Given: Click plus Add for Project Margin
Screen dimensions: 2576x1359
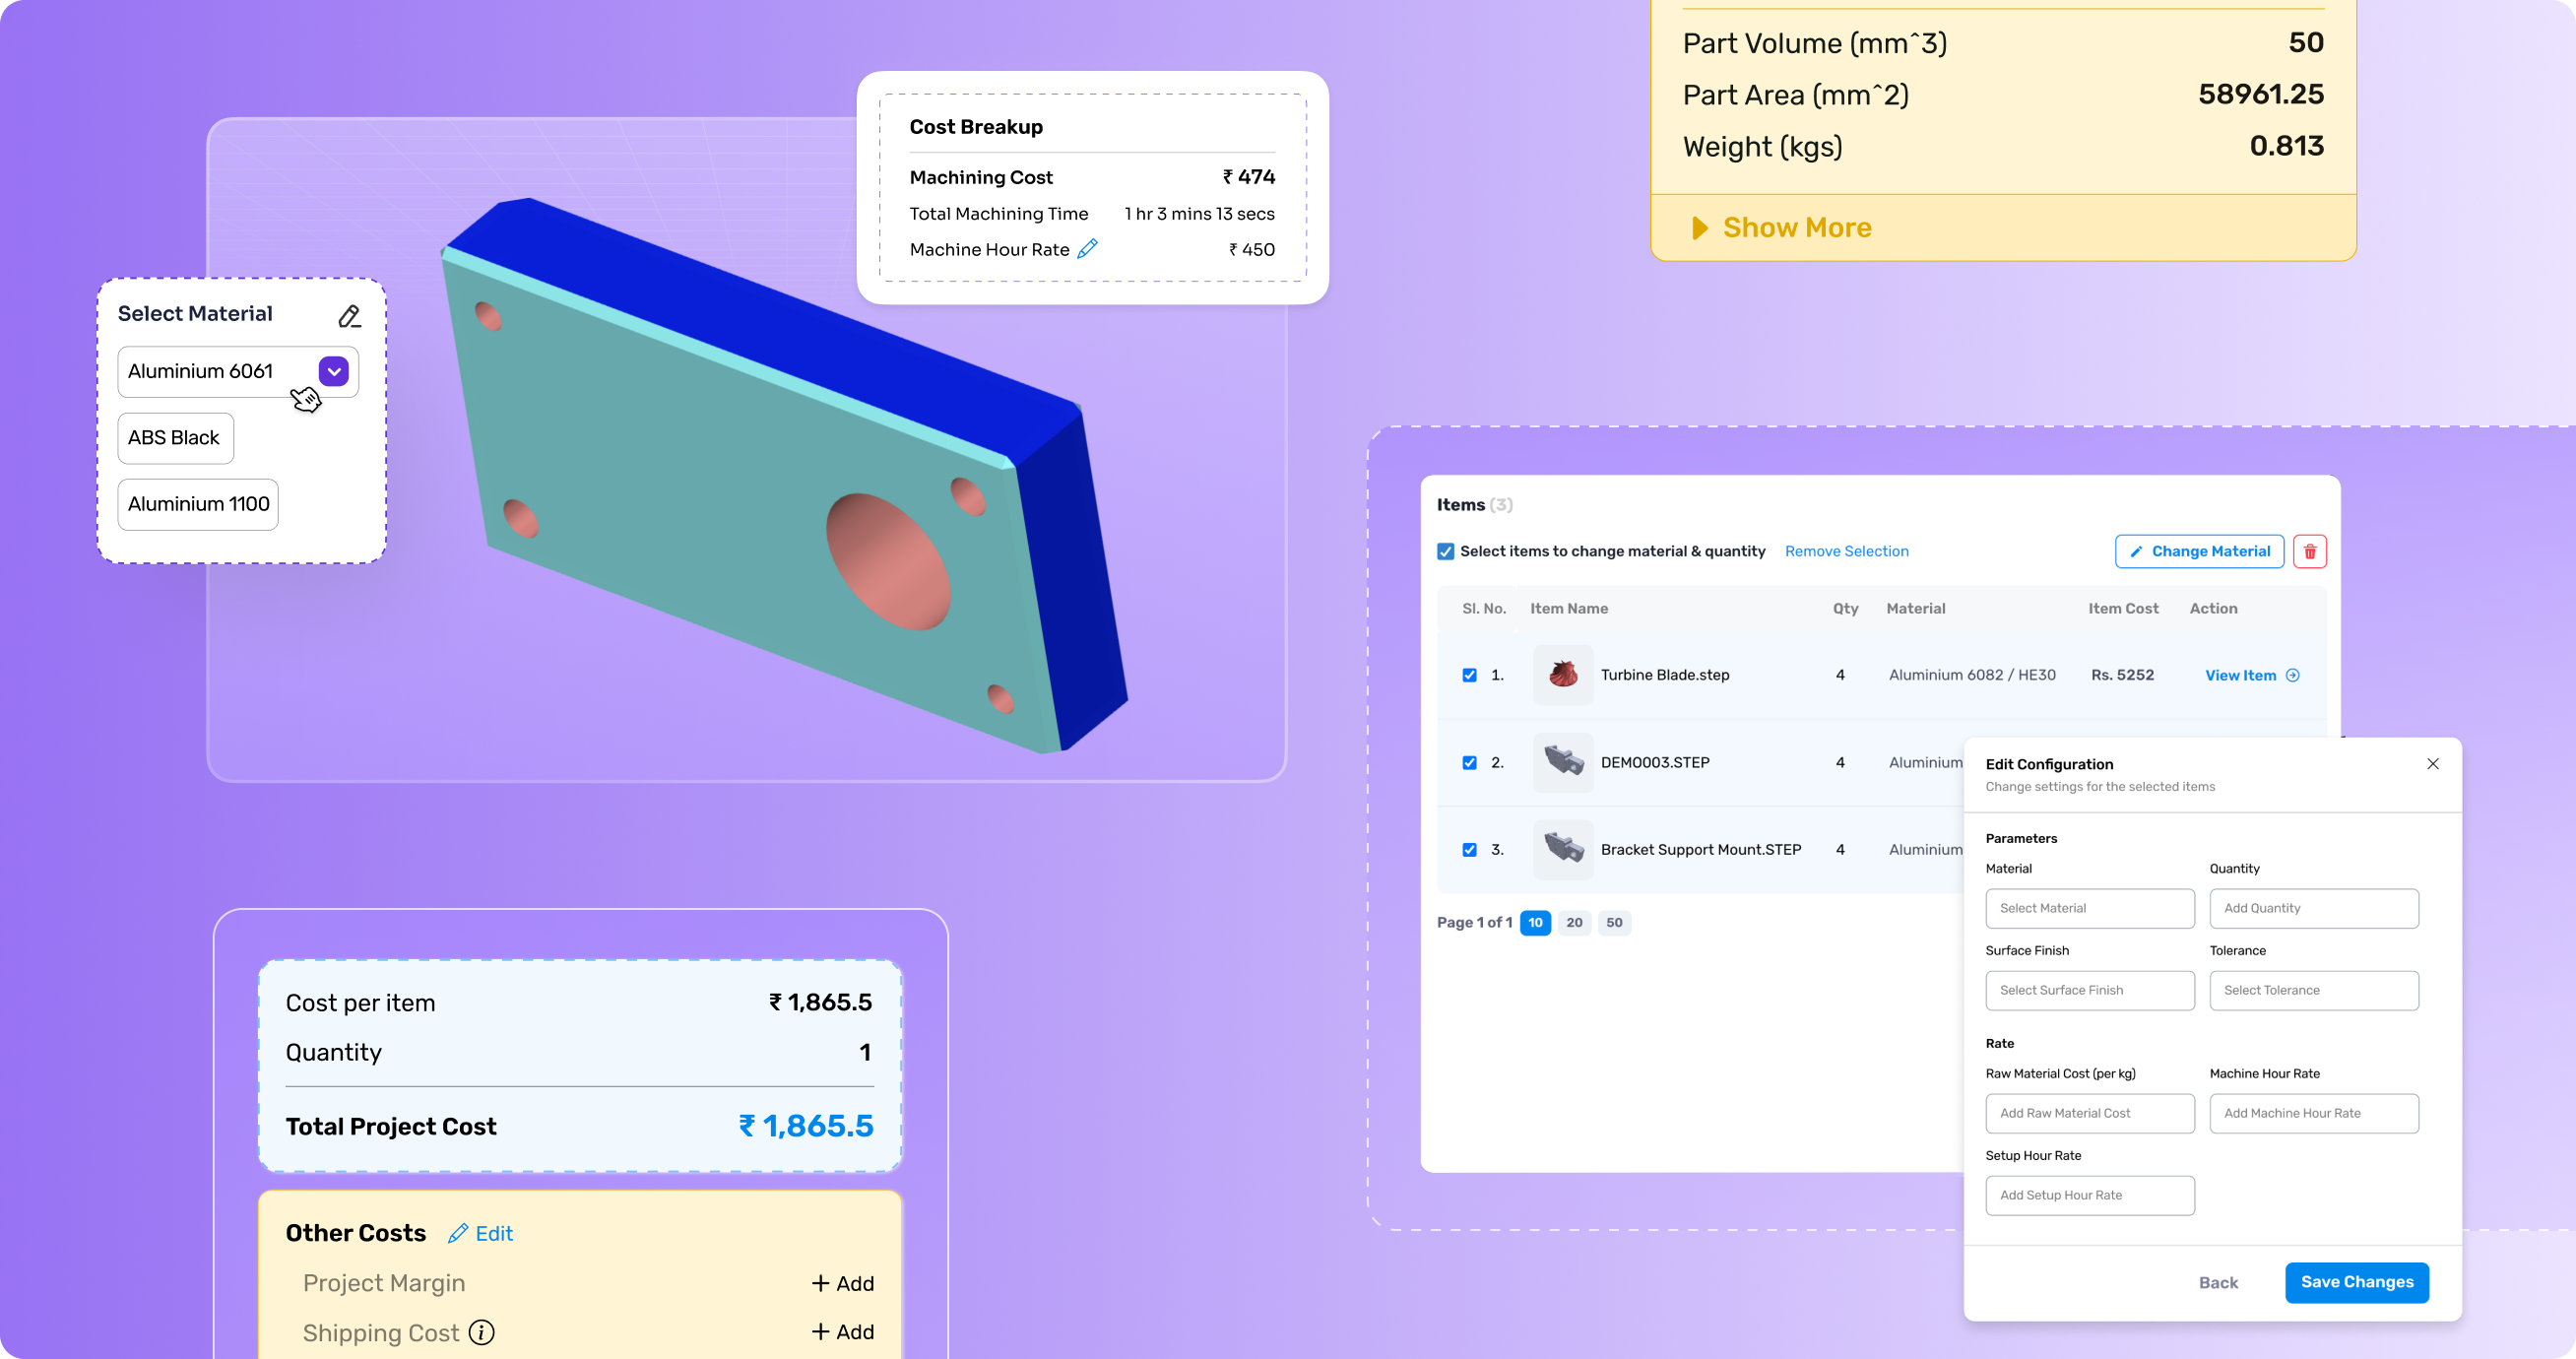Looking at the screenshot, I should click(x=842, y=1283).
